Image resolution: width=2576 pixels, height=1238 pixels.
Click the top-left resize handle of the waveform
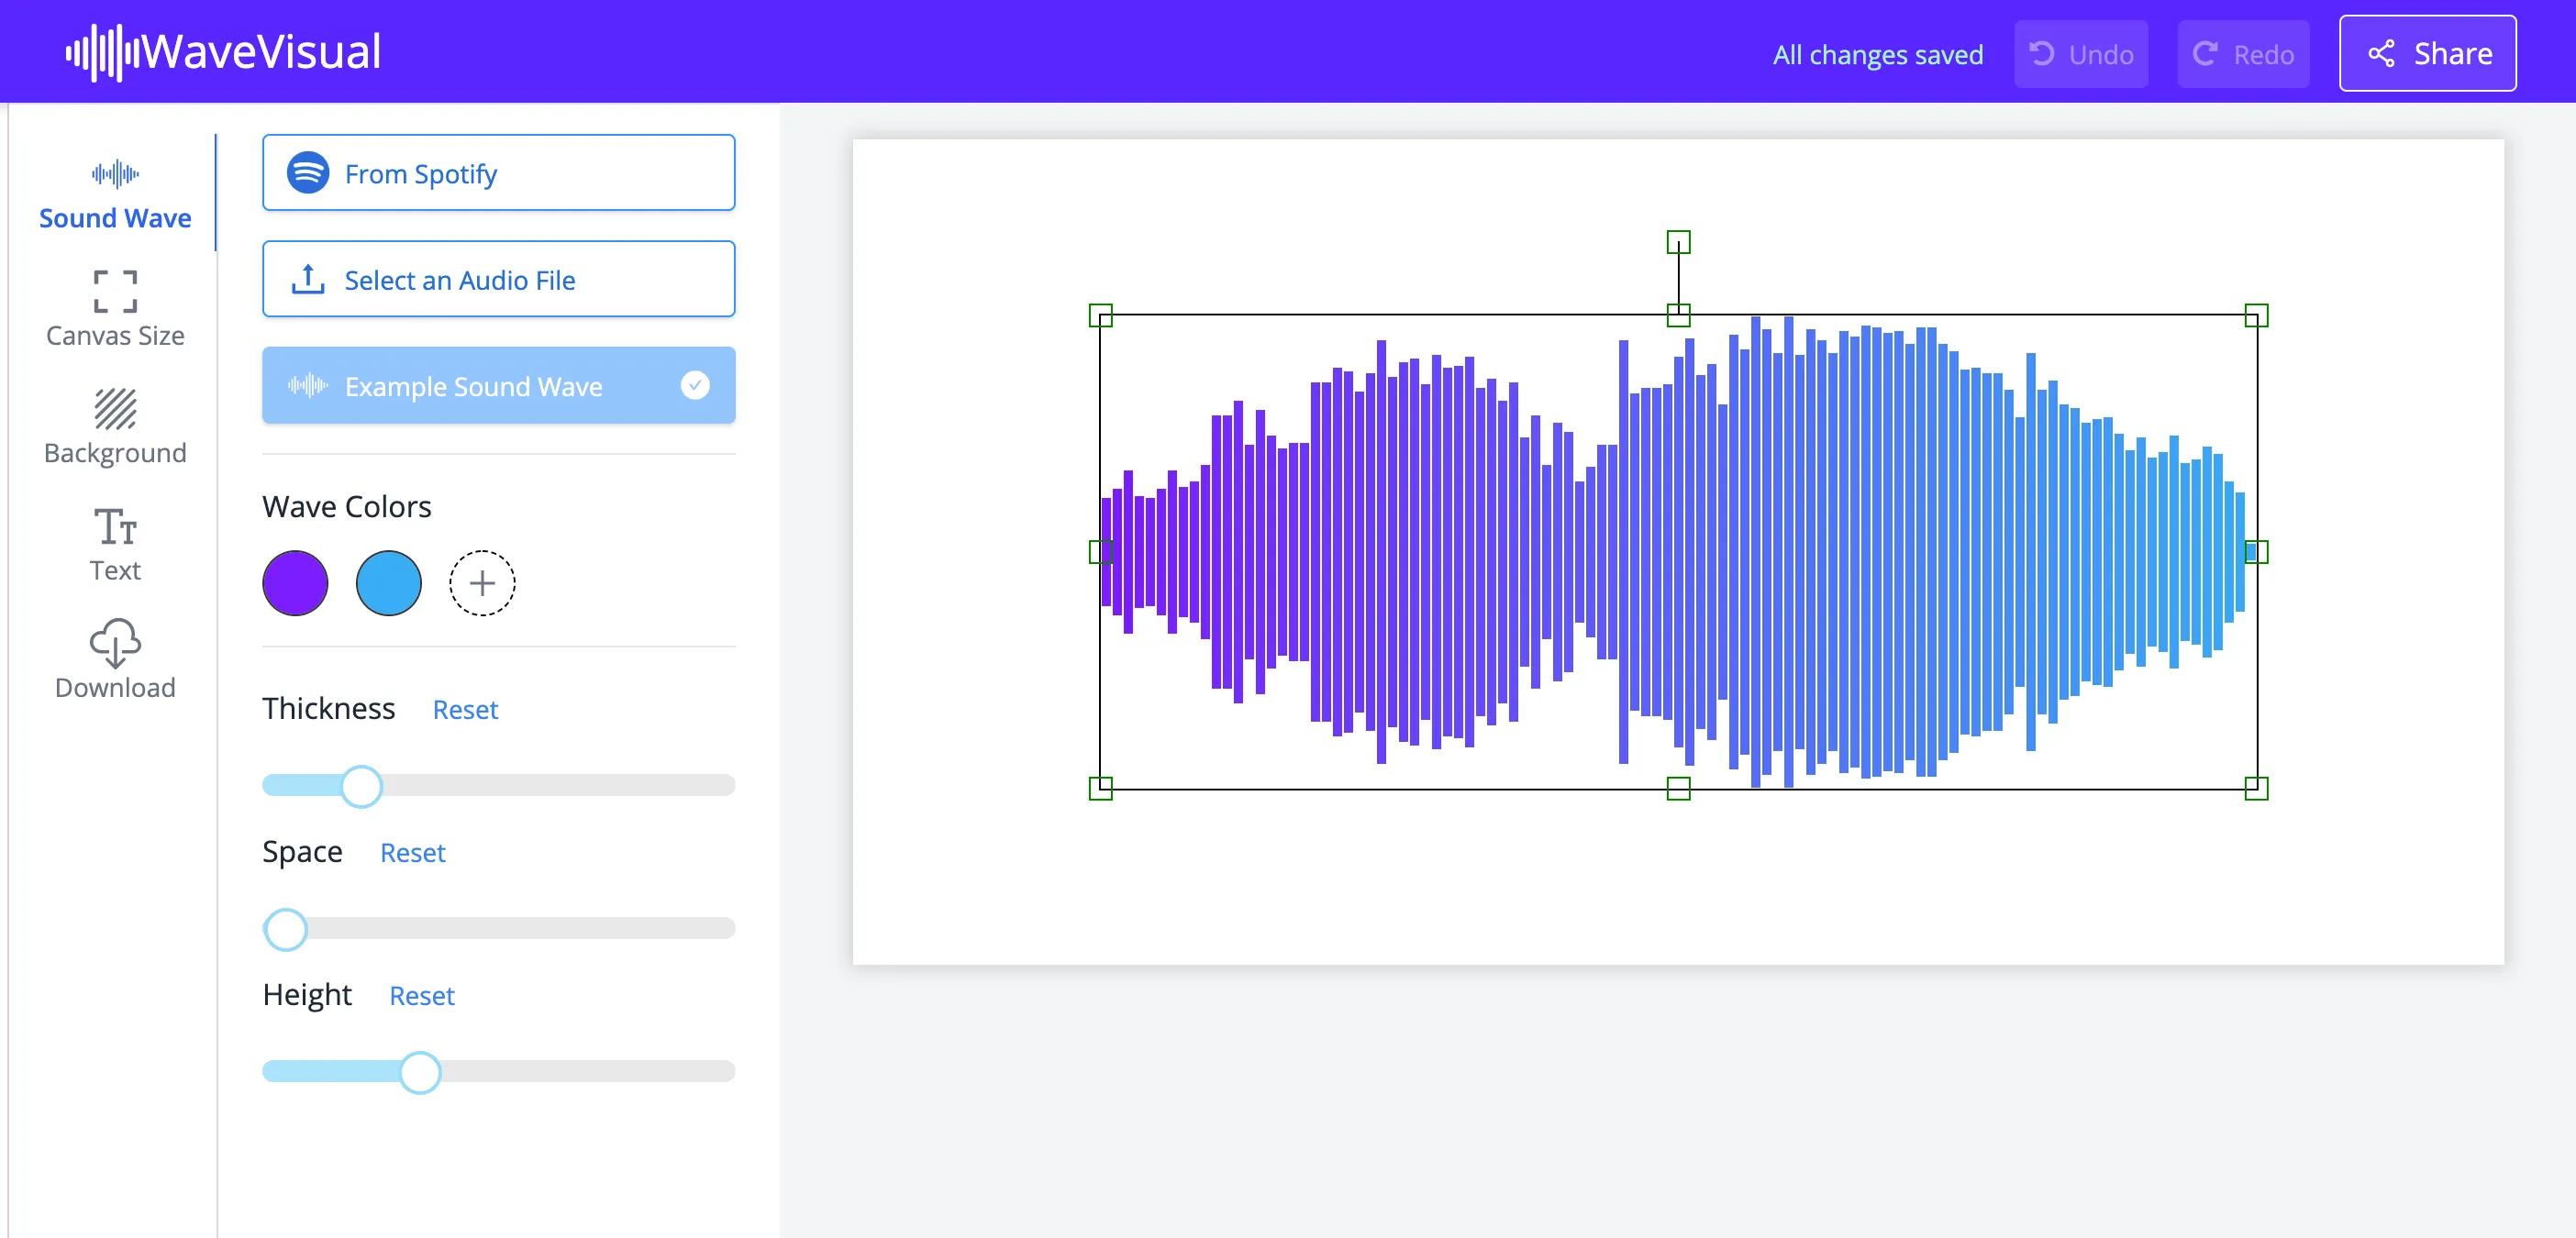pos(1100,316)
